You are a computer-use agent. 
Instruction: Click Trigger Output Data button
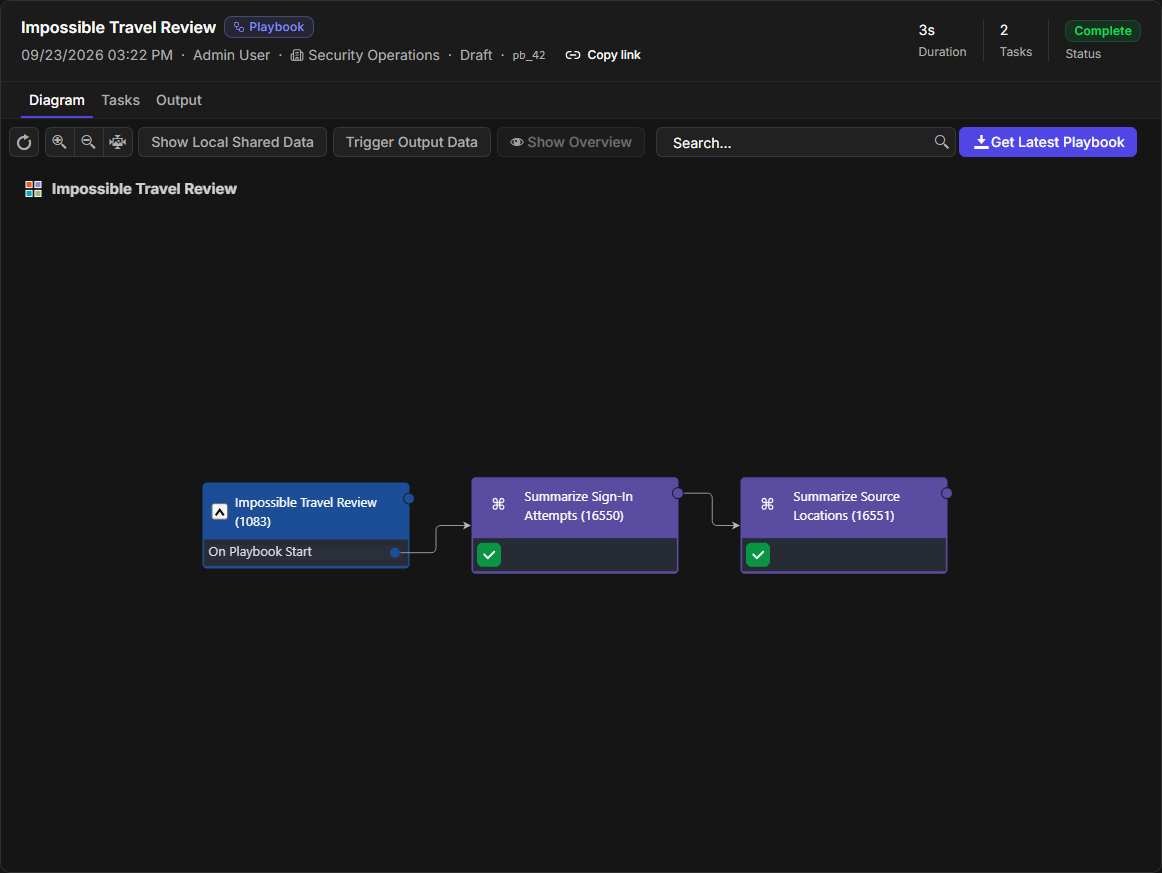411,142
